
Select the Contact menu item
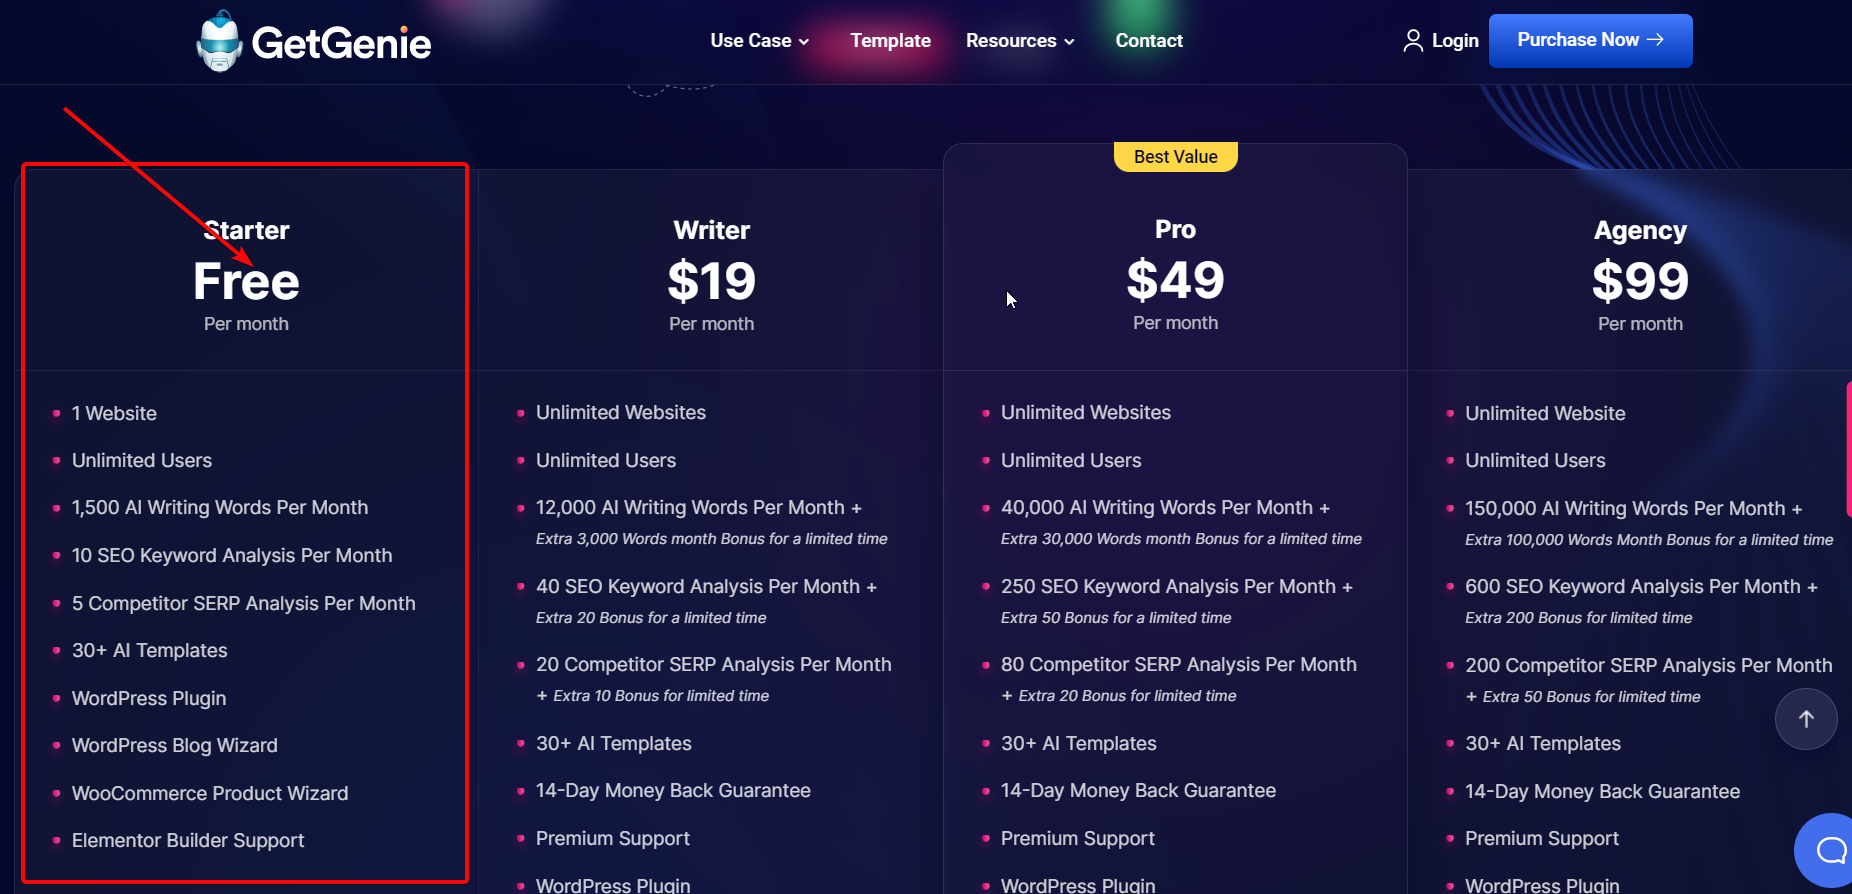coord(1148,40)
